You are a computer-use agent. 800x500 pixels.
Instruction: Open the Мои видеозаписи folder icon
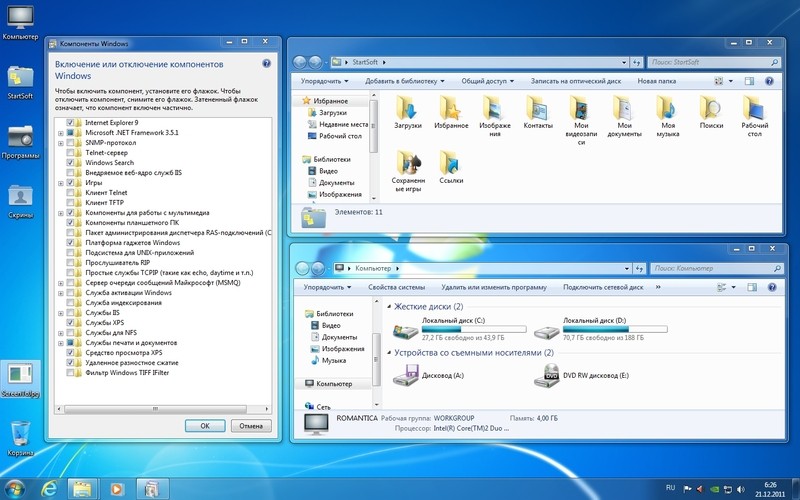581,108
